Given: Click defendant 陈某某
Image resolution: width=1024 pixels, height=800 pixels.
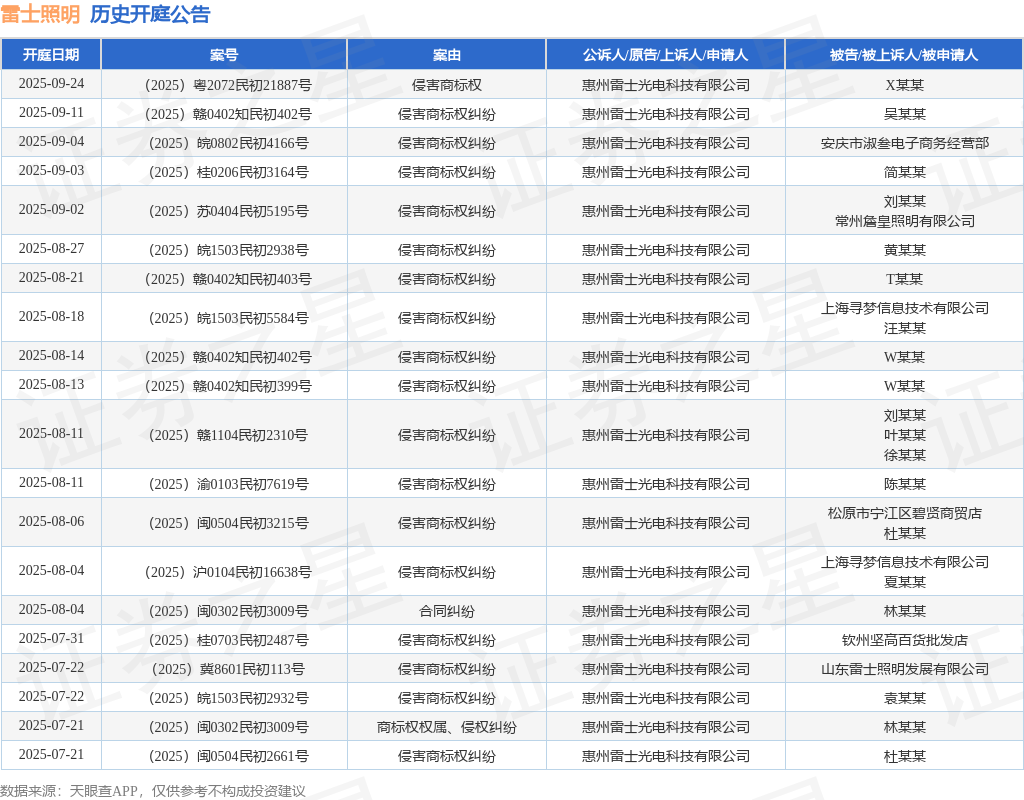Looking at the screenshot, I should pyautogui.click(x=904, y=484).
